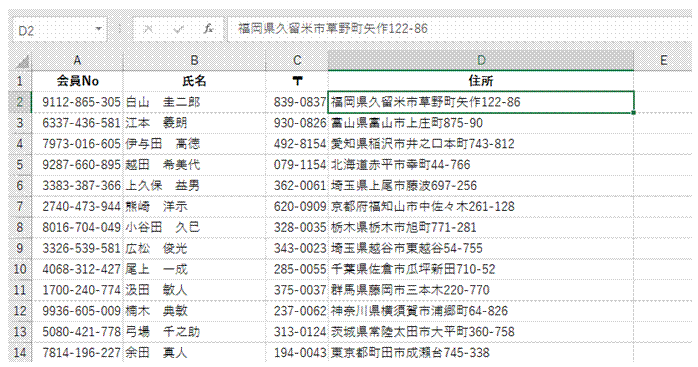Click the Insert Function fx icon
The image size is (698, 367).
208,29
